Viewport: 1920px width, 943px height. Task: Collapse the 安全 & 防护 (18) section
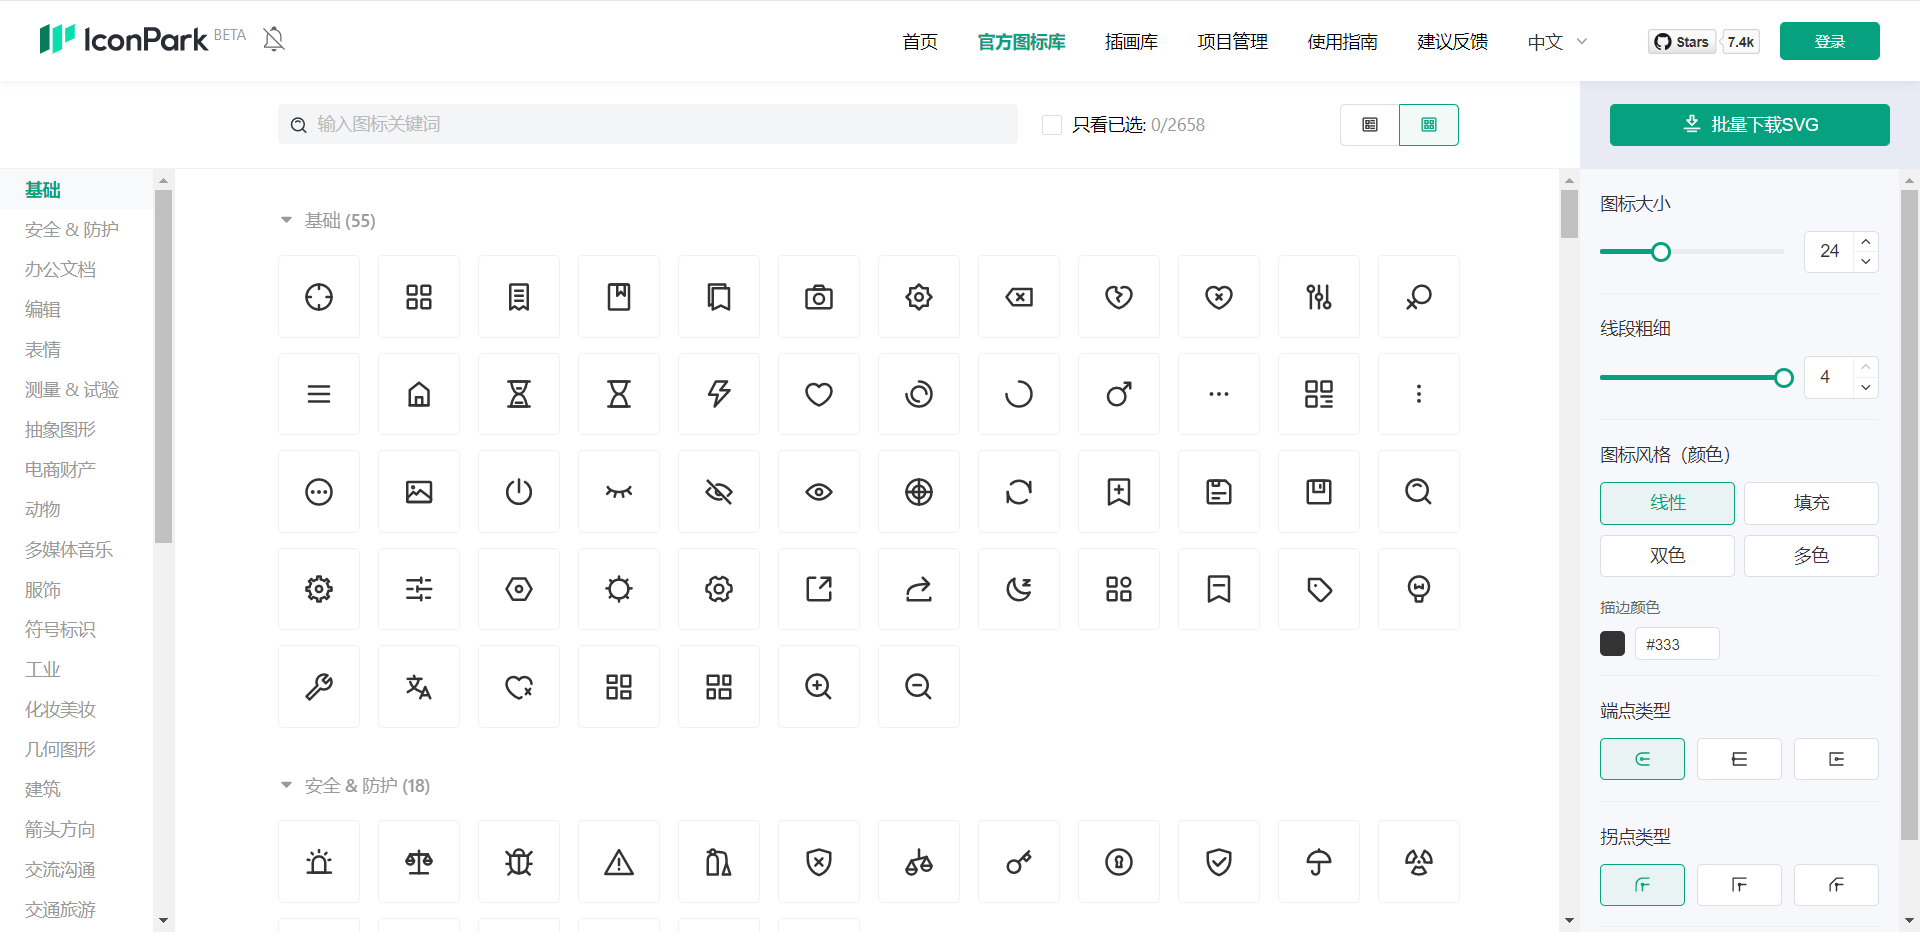[286, 786]
